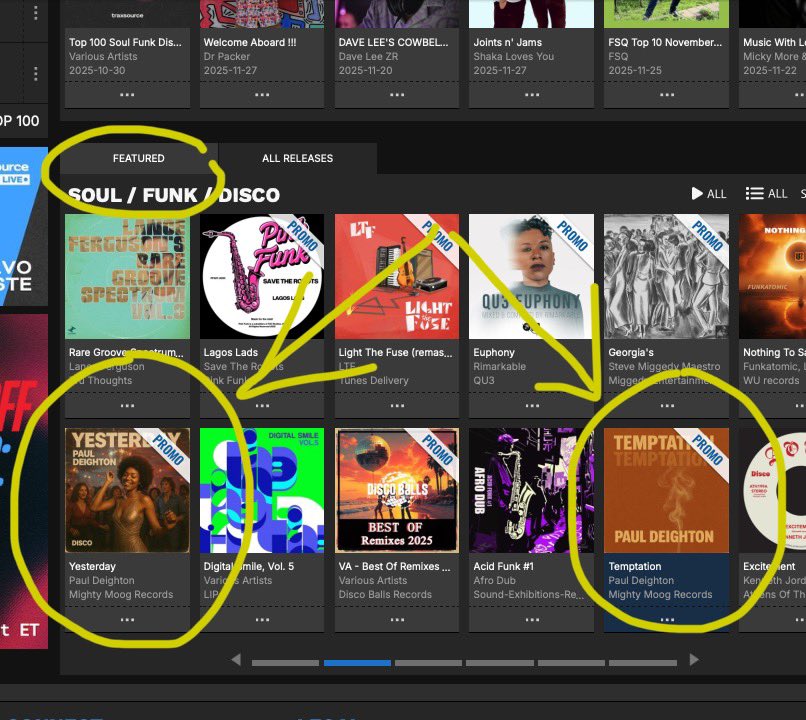Open Disco Balls Records label link

pos(385,594)
